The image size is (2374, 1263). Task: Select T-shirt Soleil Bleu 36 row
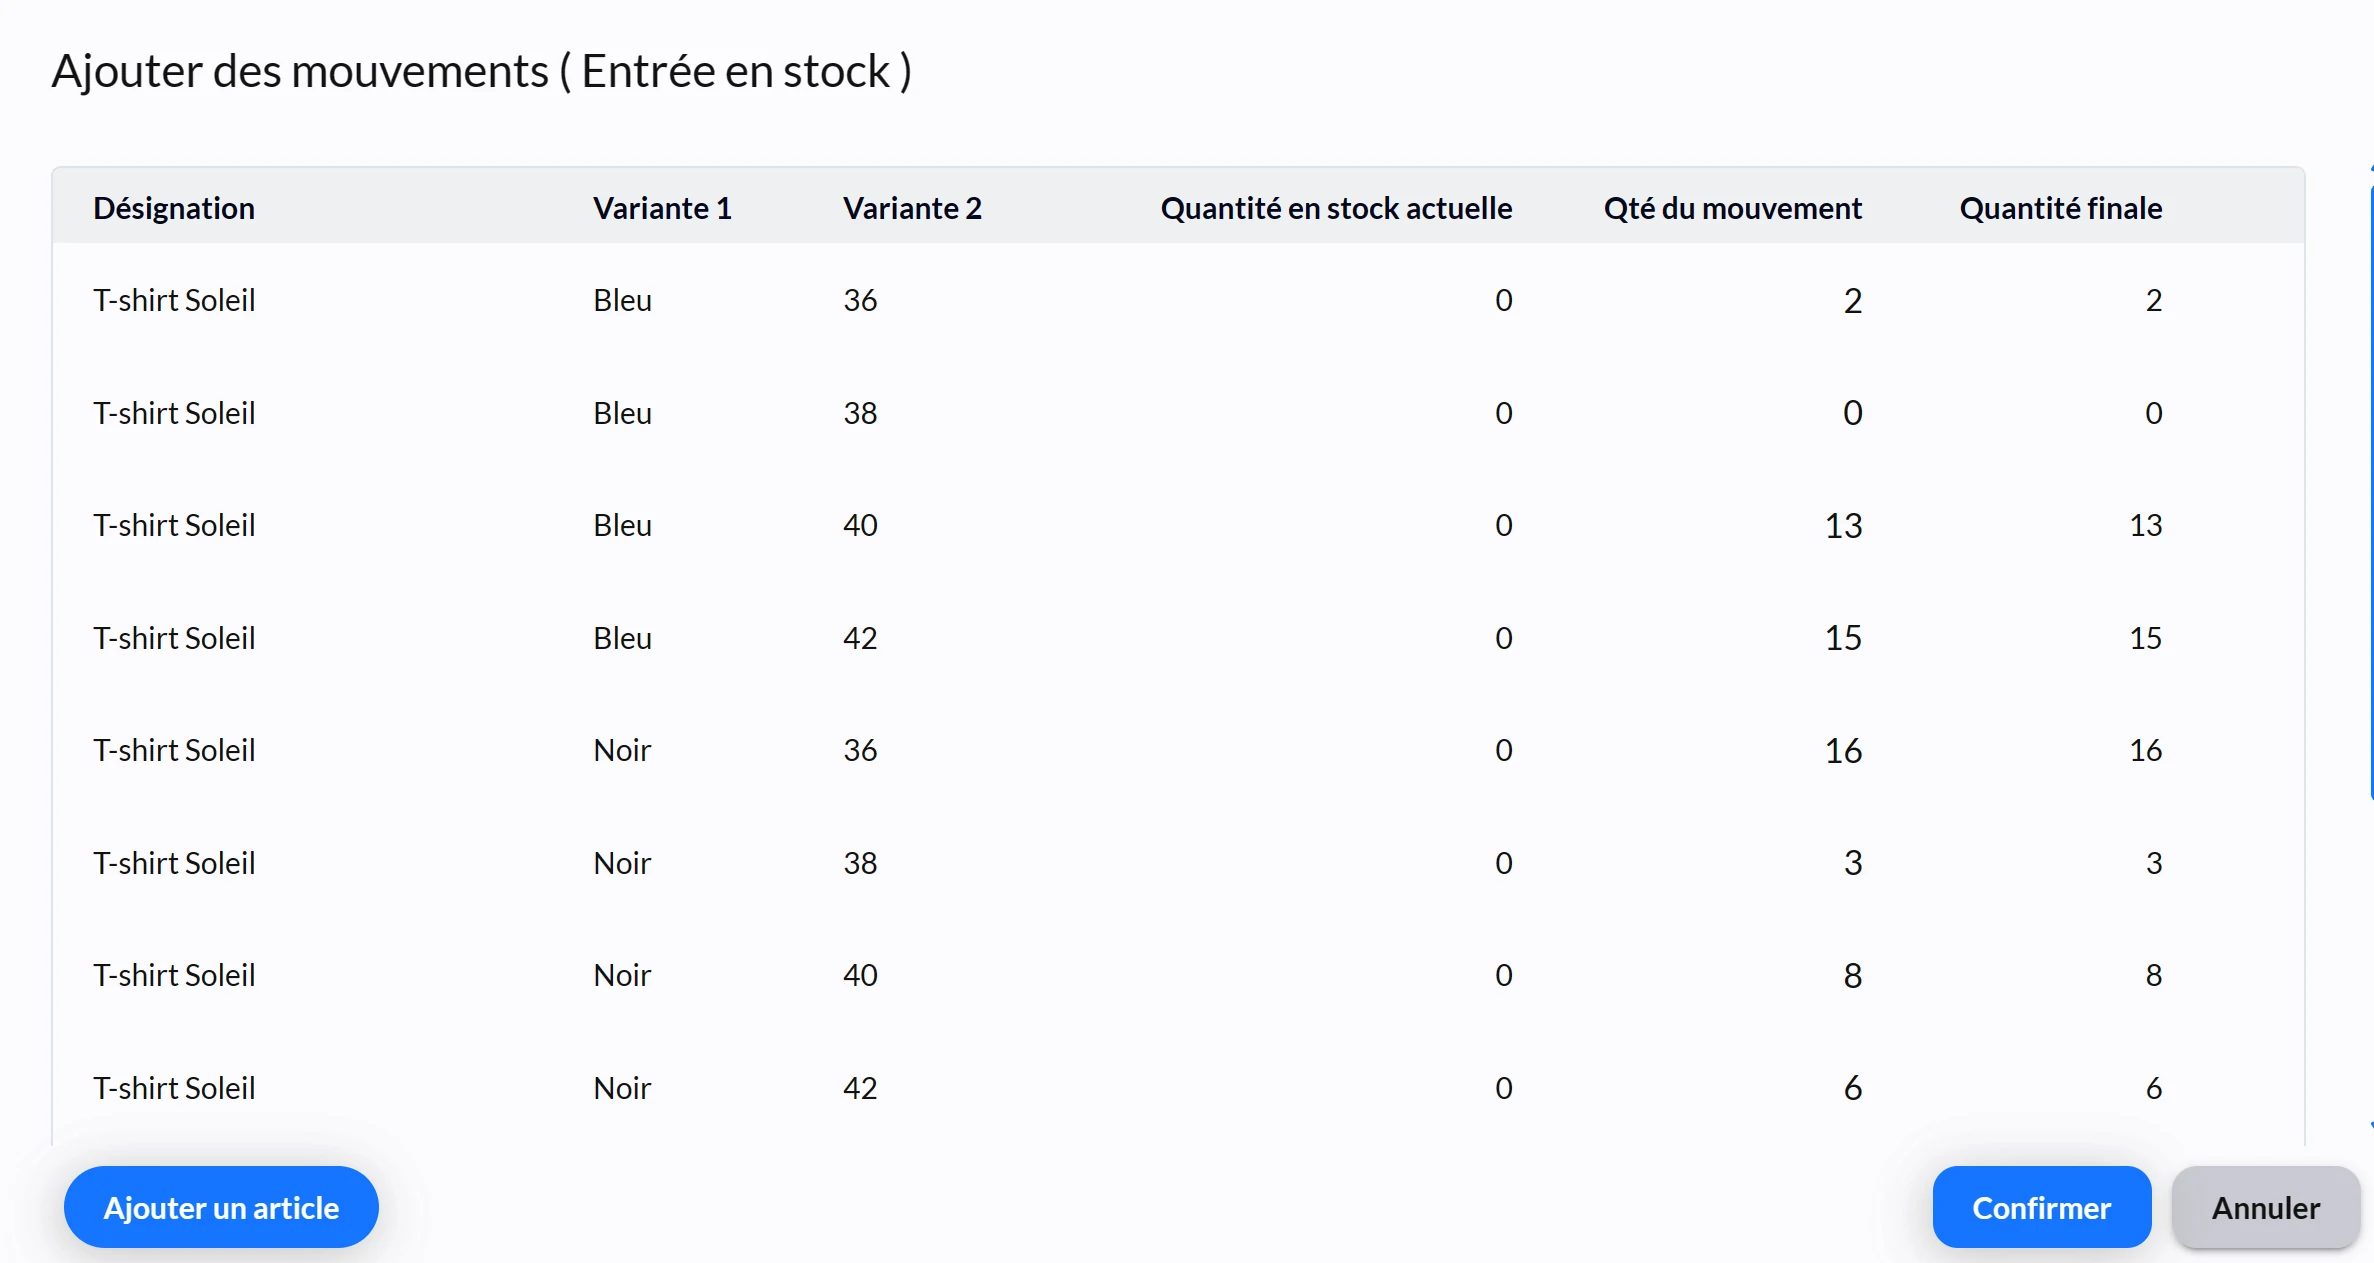(1178, 300)
